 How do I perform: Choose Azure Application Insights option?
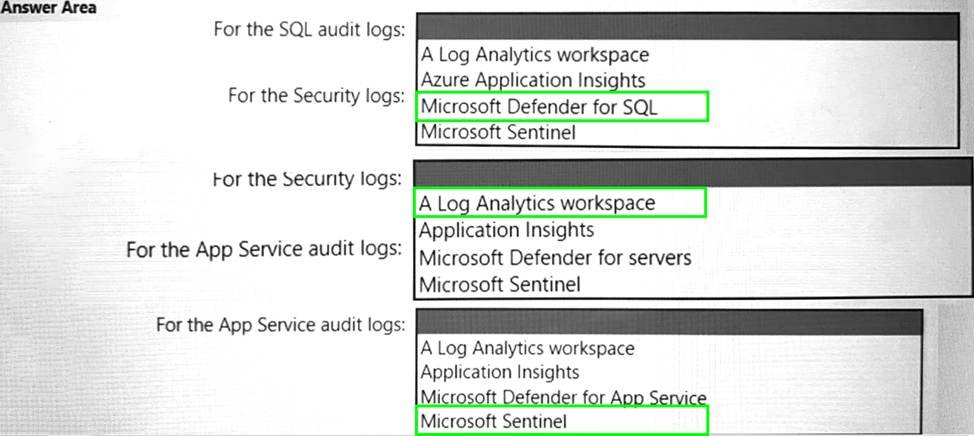[x=533, y=80]
